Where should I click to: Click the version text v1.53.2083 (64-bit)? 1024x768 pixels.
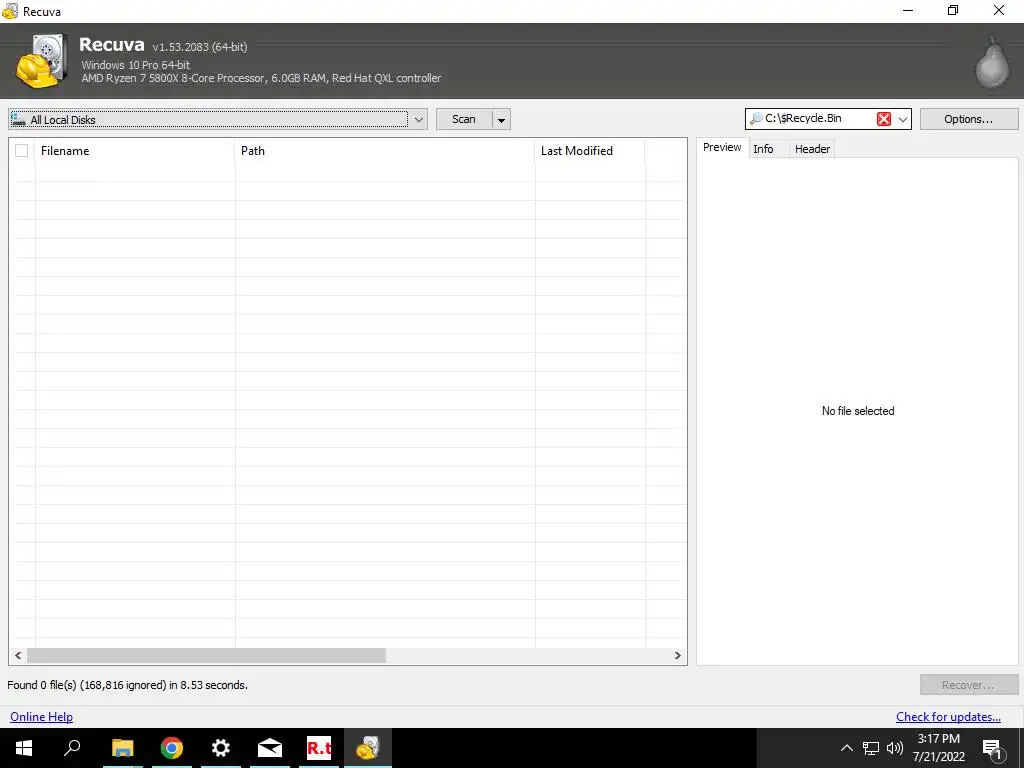(200, 47)
